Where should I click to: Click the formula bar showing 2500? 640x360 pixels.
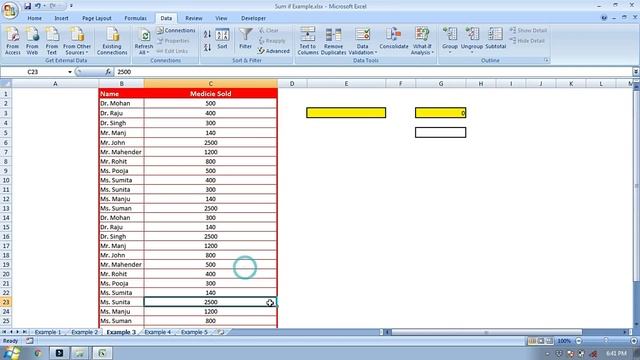pos(373,72)
